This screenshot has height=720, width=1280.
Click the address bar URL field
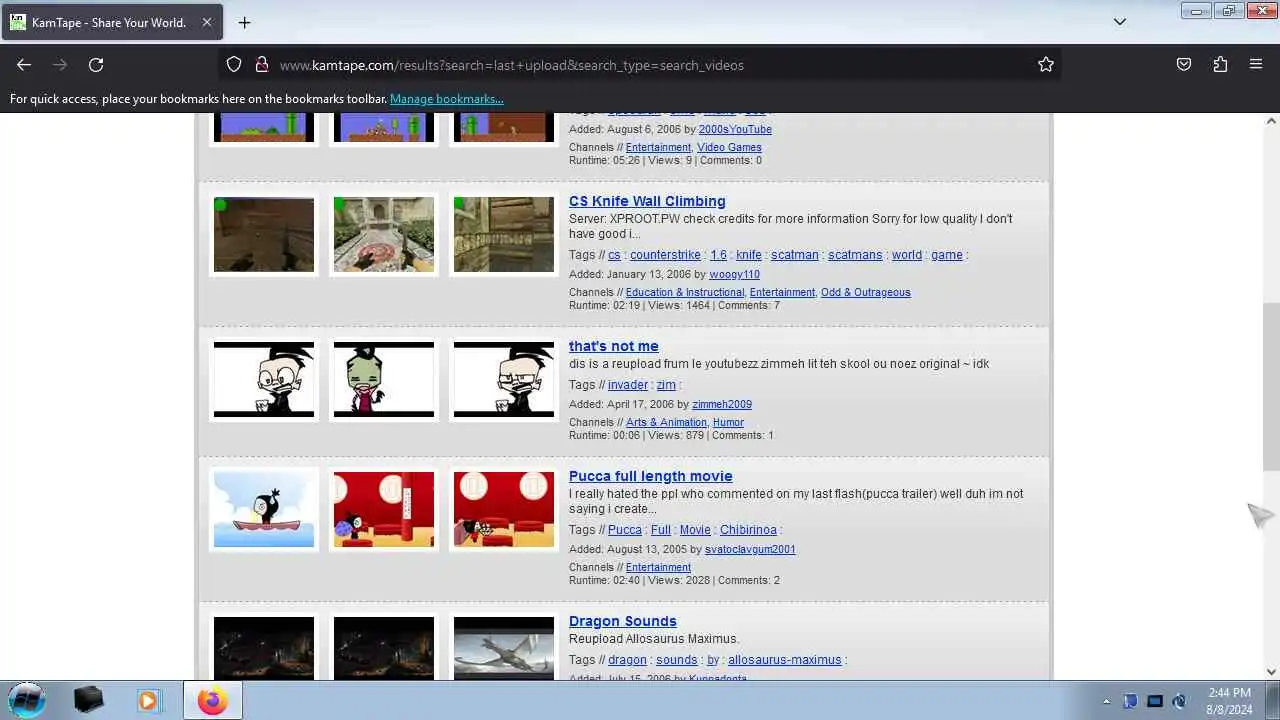640,65
